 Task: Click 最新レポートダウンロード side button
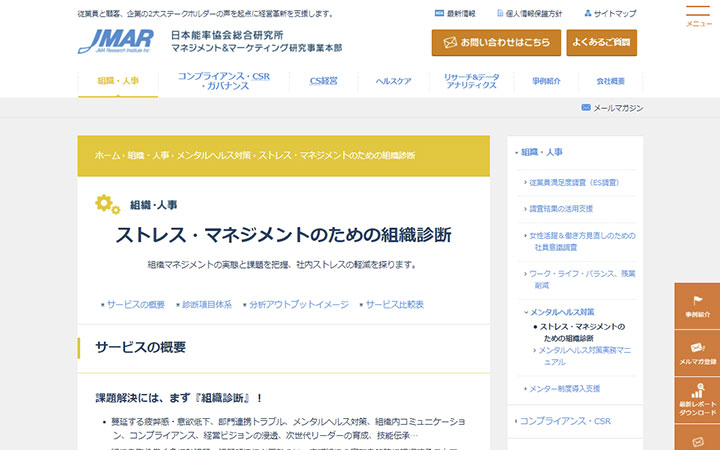coord(697,400)
